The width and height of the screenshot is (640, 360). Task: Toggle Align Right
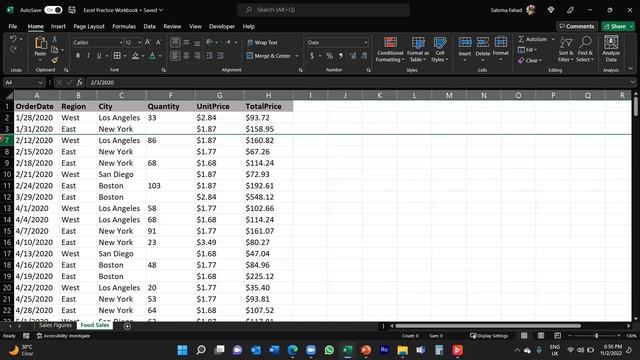[197, 56]
